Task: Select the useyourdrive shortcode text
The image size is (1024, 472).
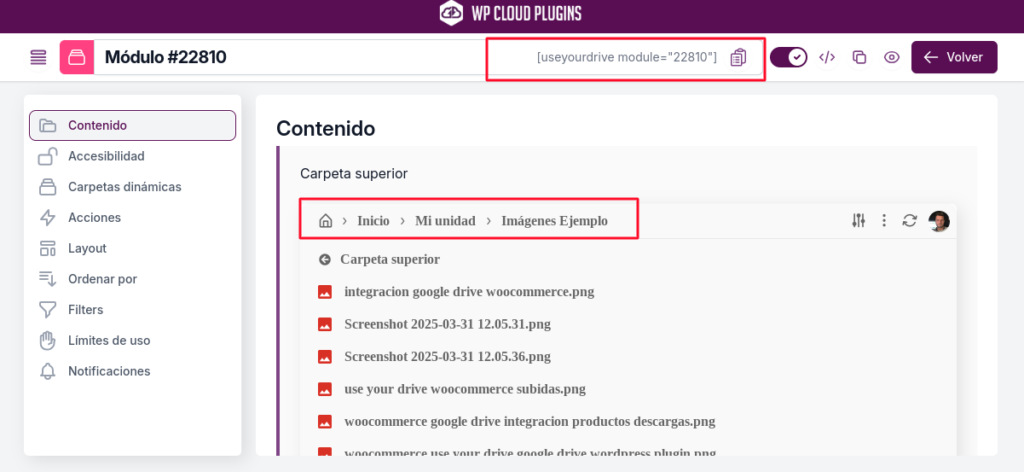Action: (626, 57)
